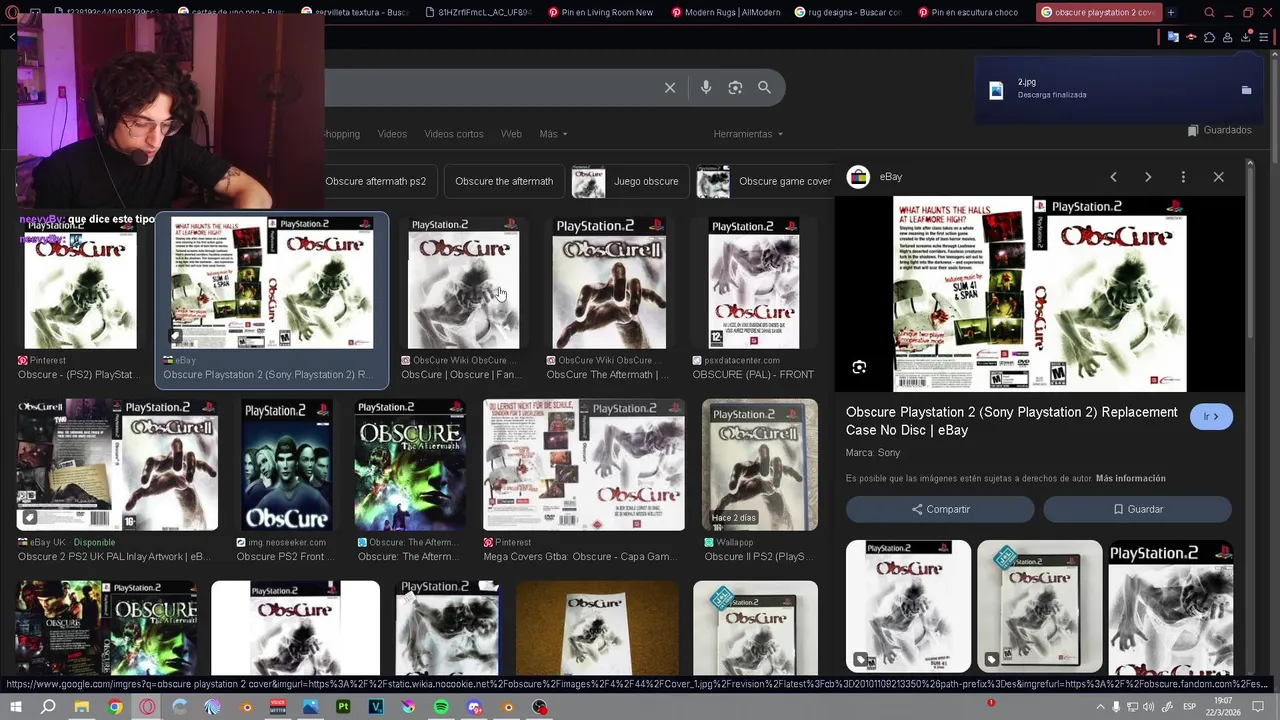
Task: Switch to the Videos search tab
Action: (x=392, y=134)
